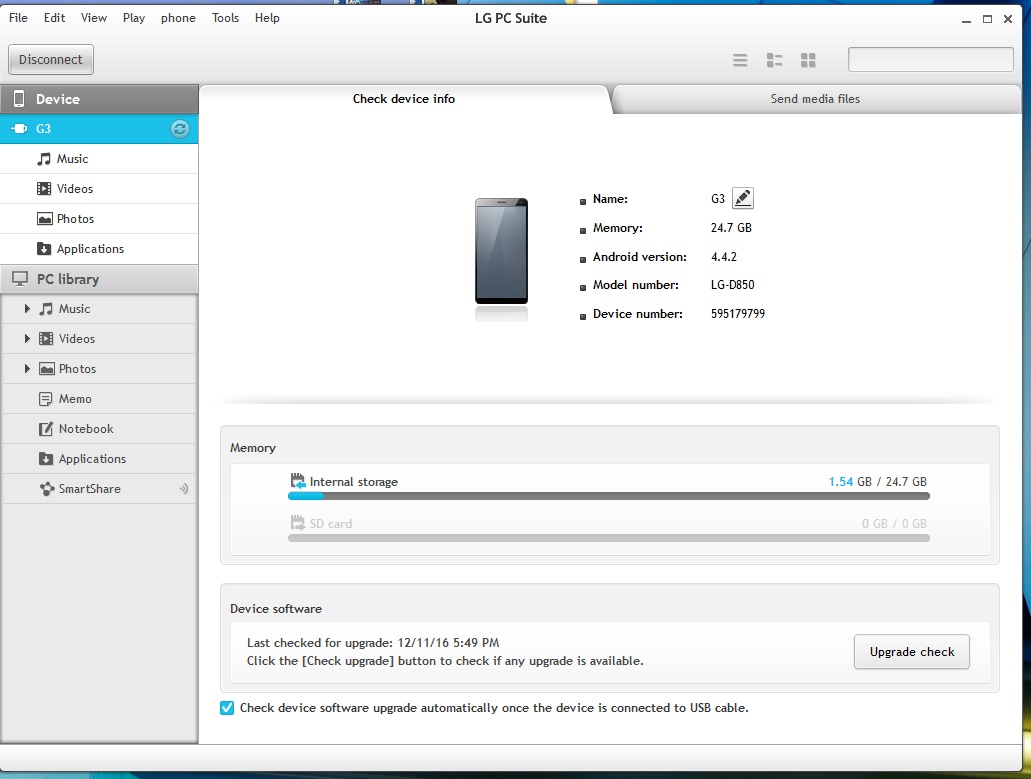The width and height of the screenshot is (1031, 779).
Task: Click the device Music note icon
Action: coord(44,159)
